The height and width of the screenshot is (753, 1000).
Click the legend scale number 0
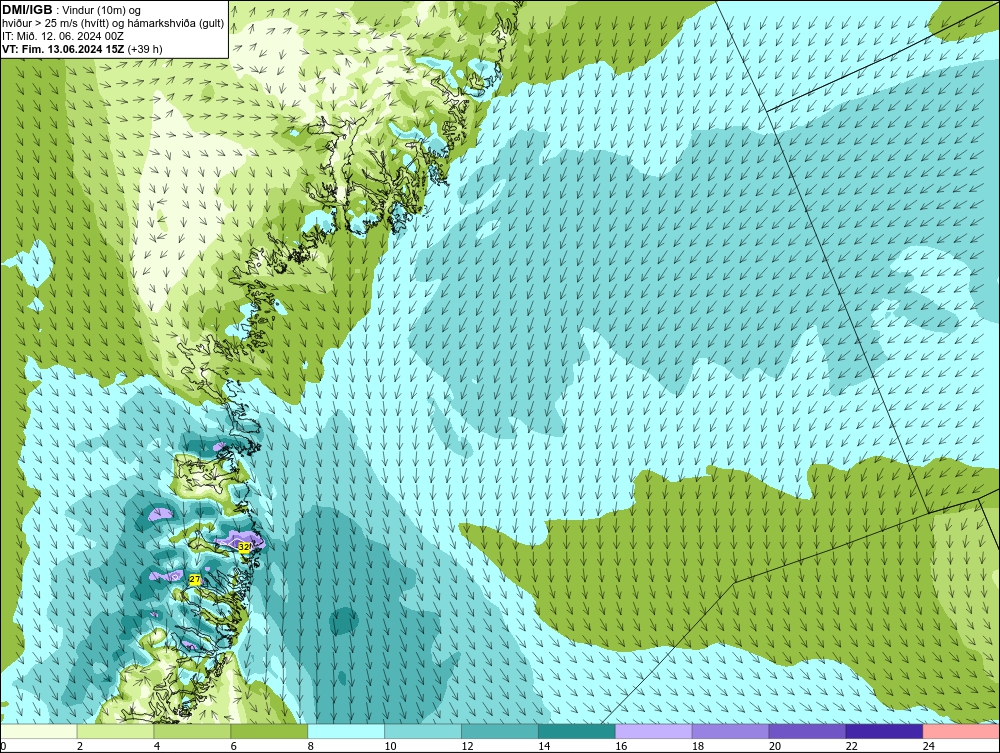pos(3,746)
